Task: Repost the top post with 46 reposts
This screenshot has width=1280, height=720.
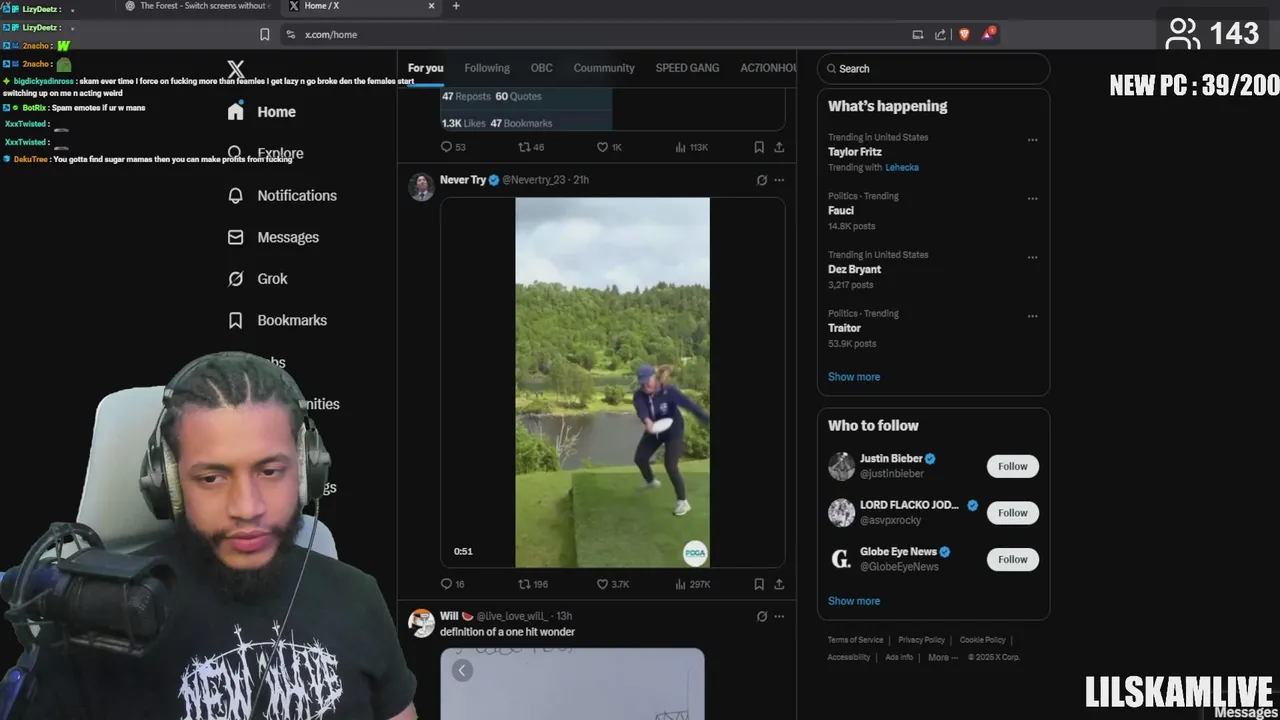Action: pos(531,147)
